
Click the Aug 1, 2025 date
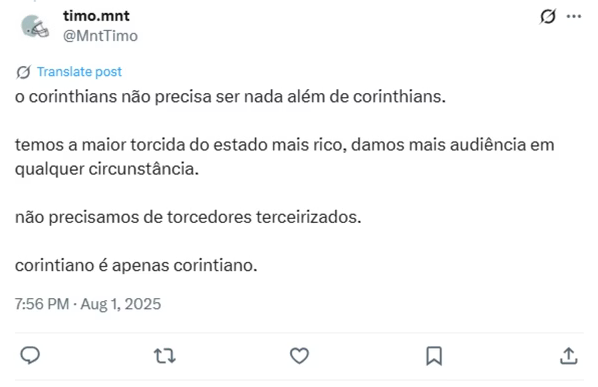(121, 304)
